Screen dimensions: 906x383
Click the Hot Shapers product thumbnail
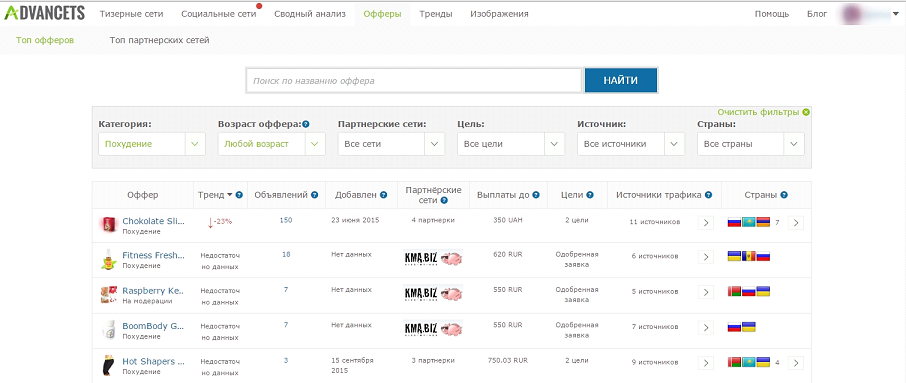coord(108,365)
